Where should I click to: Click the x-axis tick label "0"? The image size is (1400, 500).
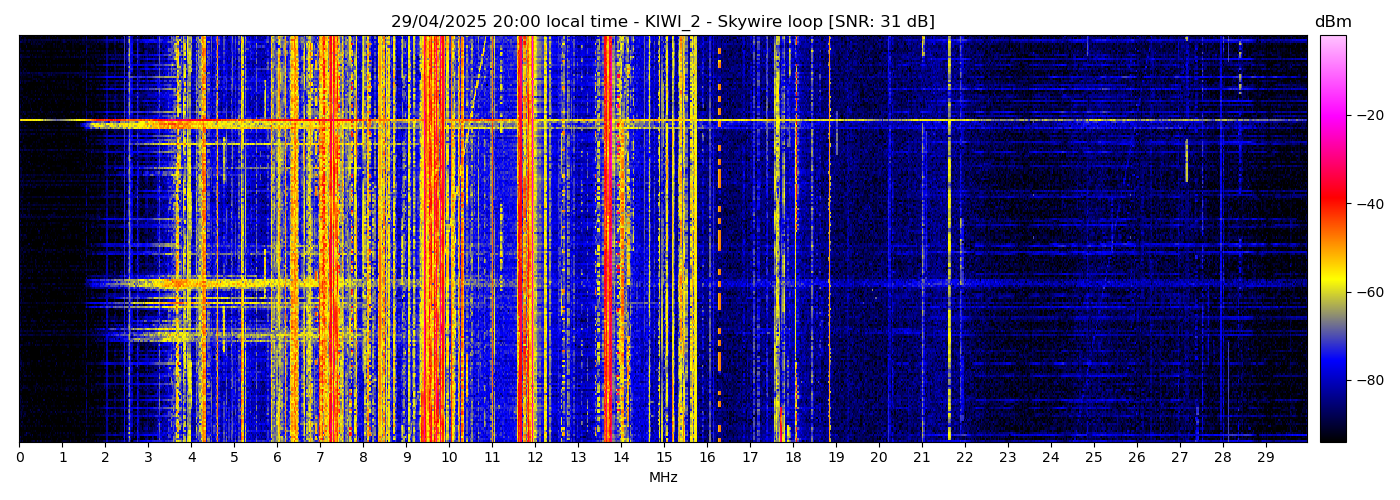19,458
